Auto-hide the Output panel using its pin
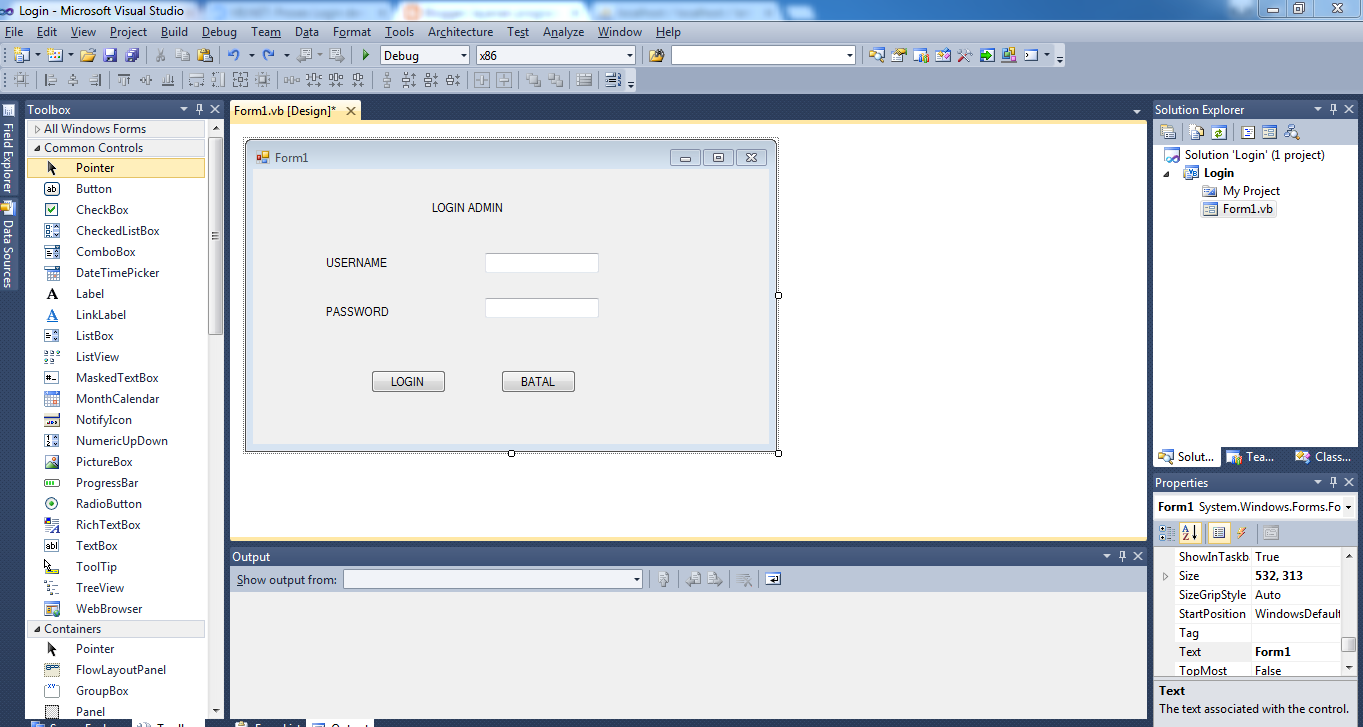 tap(1121, 556)
